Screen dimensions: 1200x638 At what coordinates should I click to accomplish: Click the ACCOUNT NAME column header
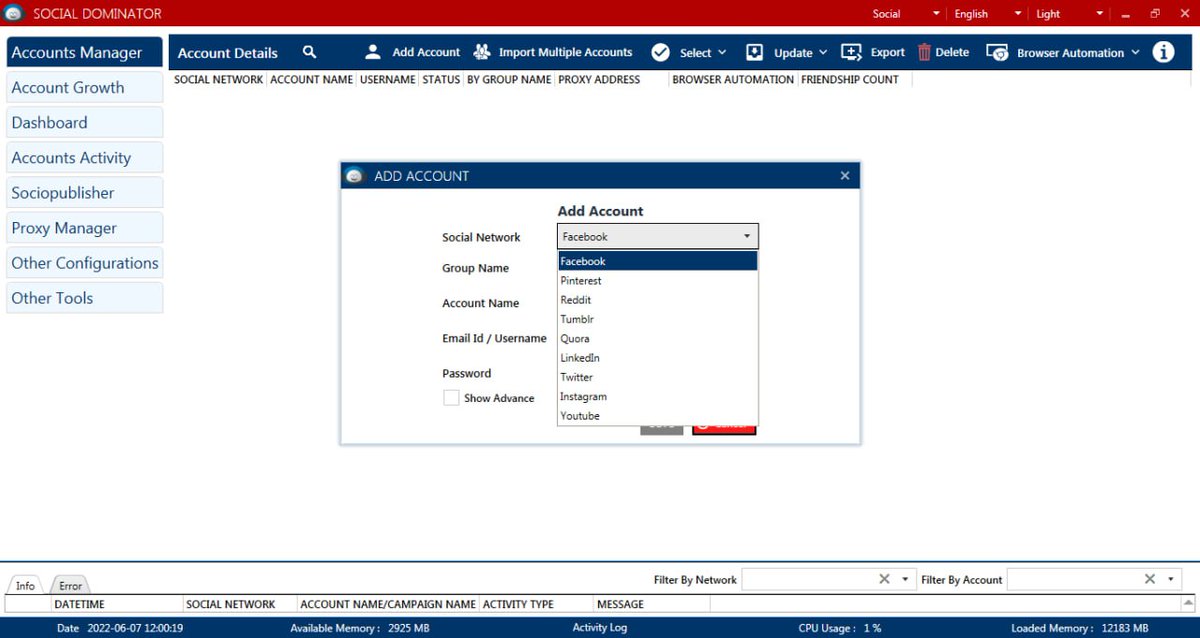pos(312,79)
